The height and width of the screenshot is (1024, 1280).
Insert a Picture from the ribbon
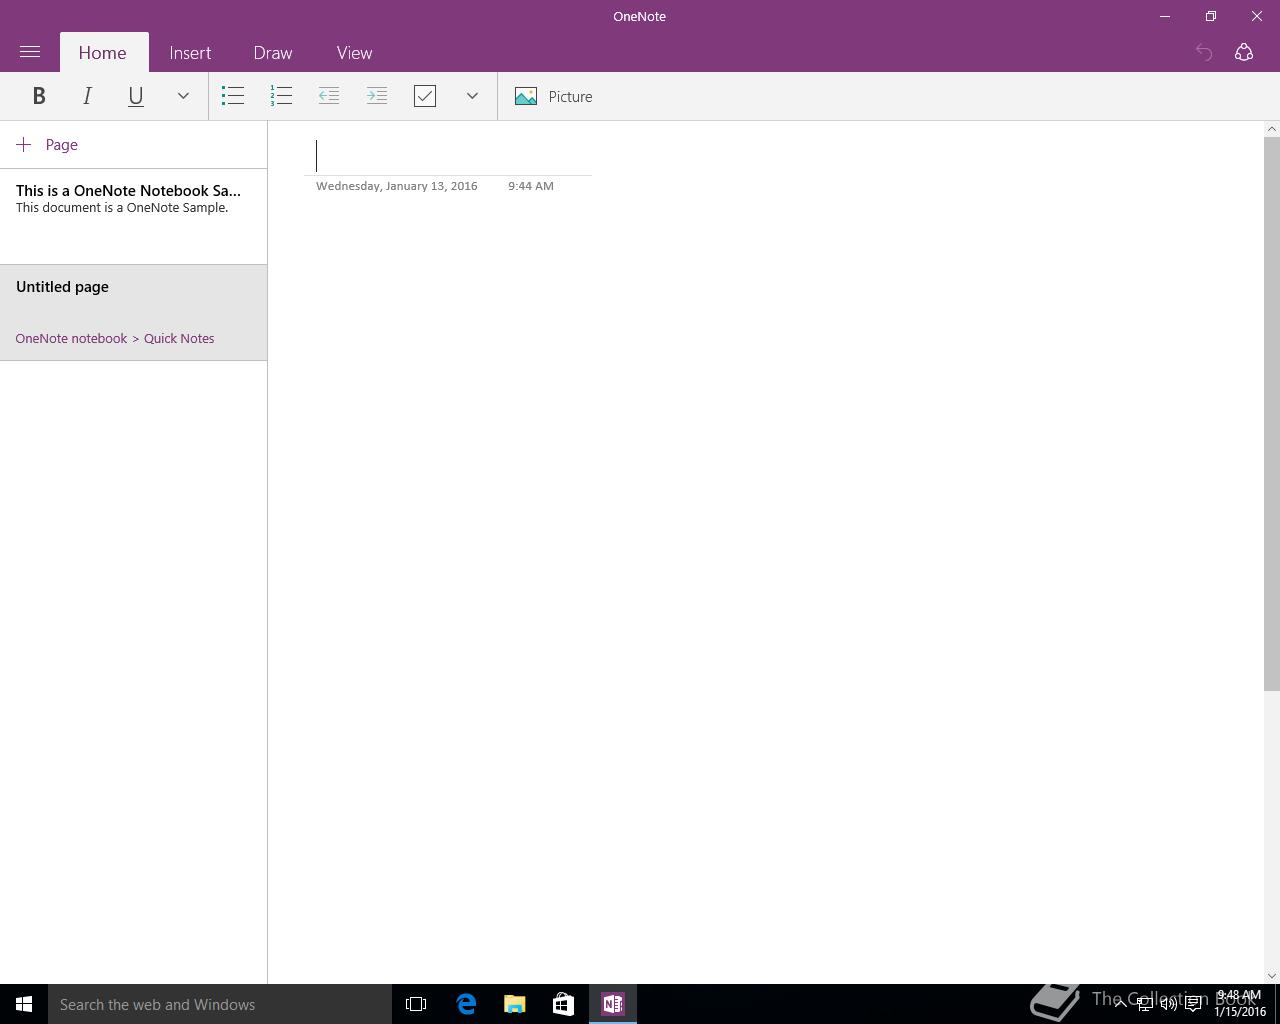[x=554, y=96]
